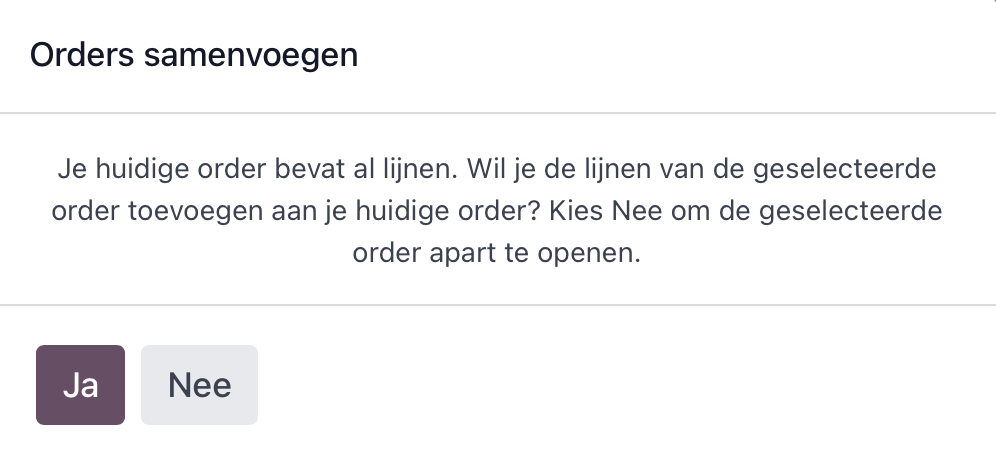Reject 'Orders samenvoegen' with Nee
This screenshot has height=460, width=996.
(x=199, y=385)
